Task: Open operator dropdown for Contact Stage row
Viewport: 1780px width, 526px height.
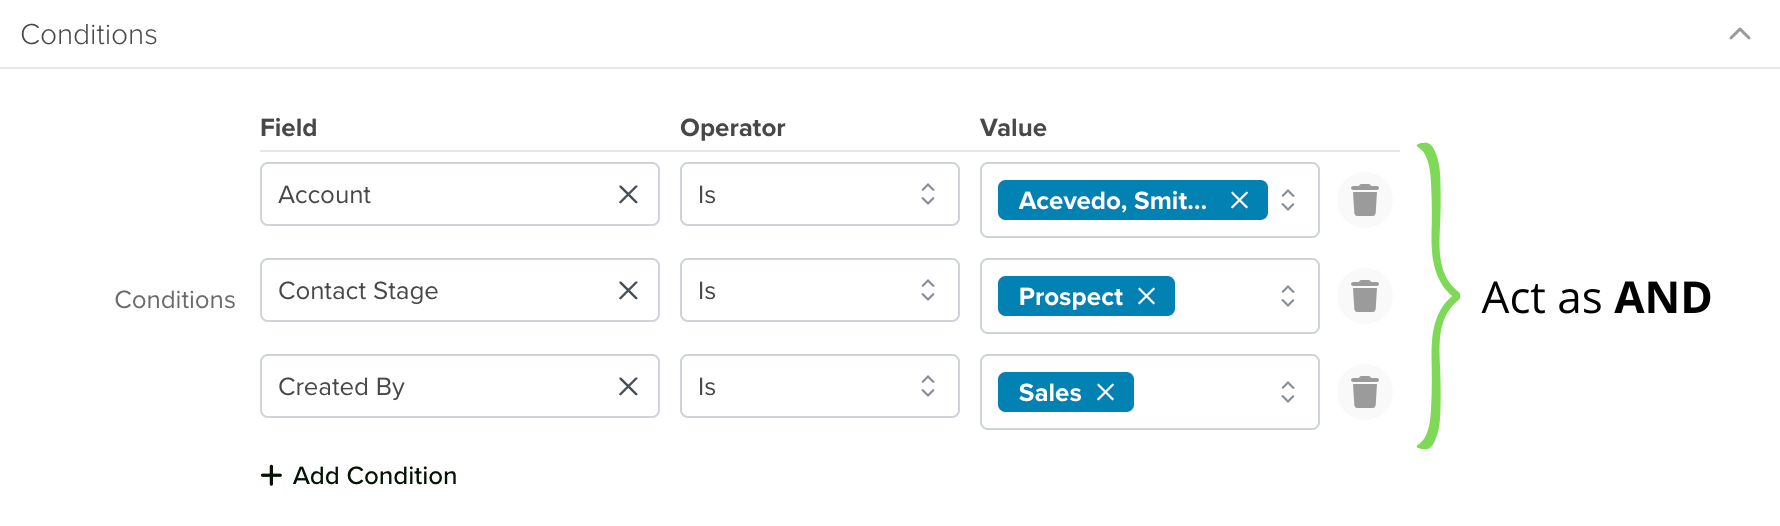Action: pyautogui.click(x=820, y=290)
